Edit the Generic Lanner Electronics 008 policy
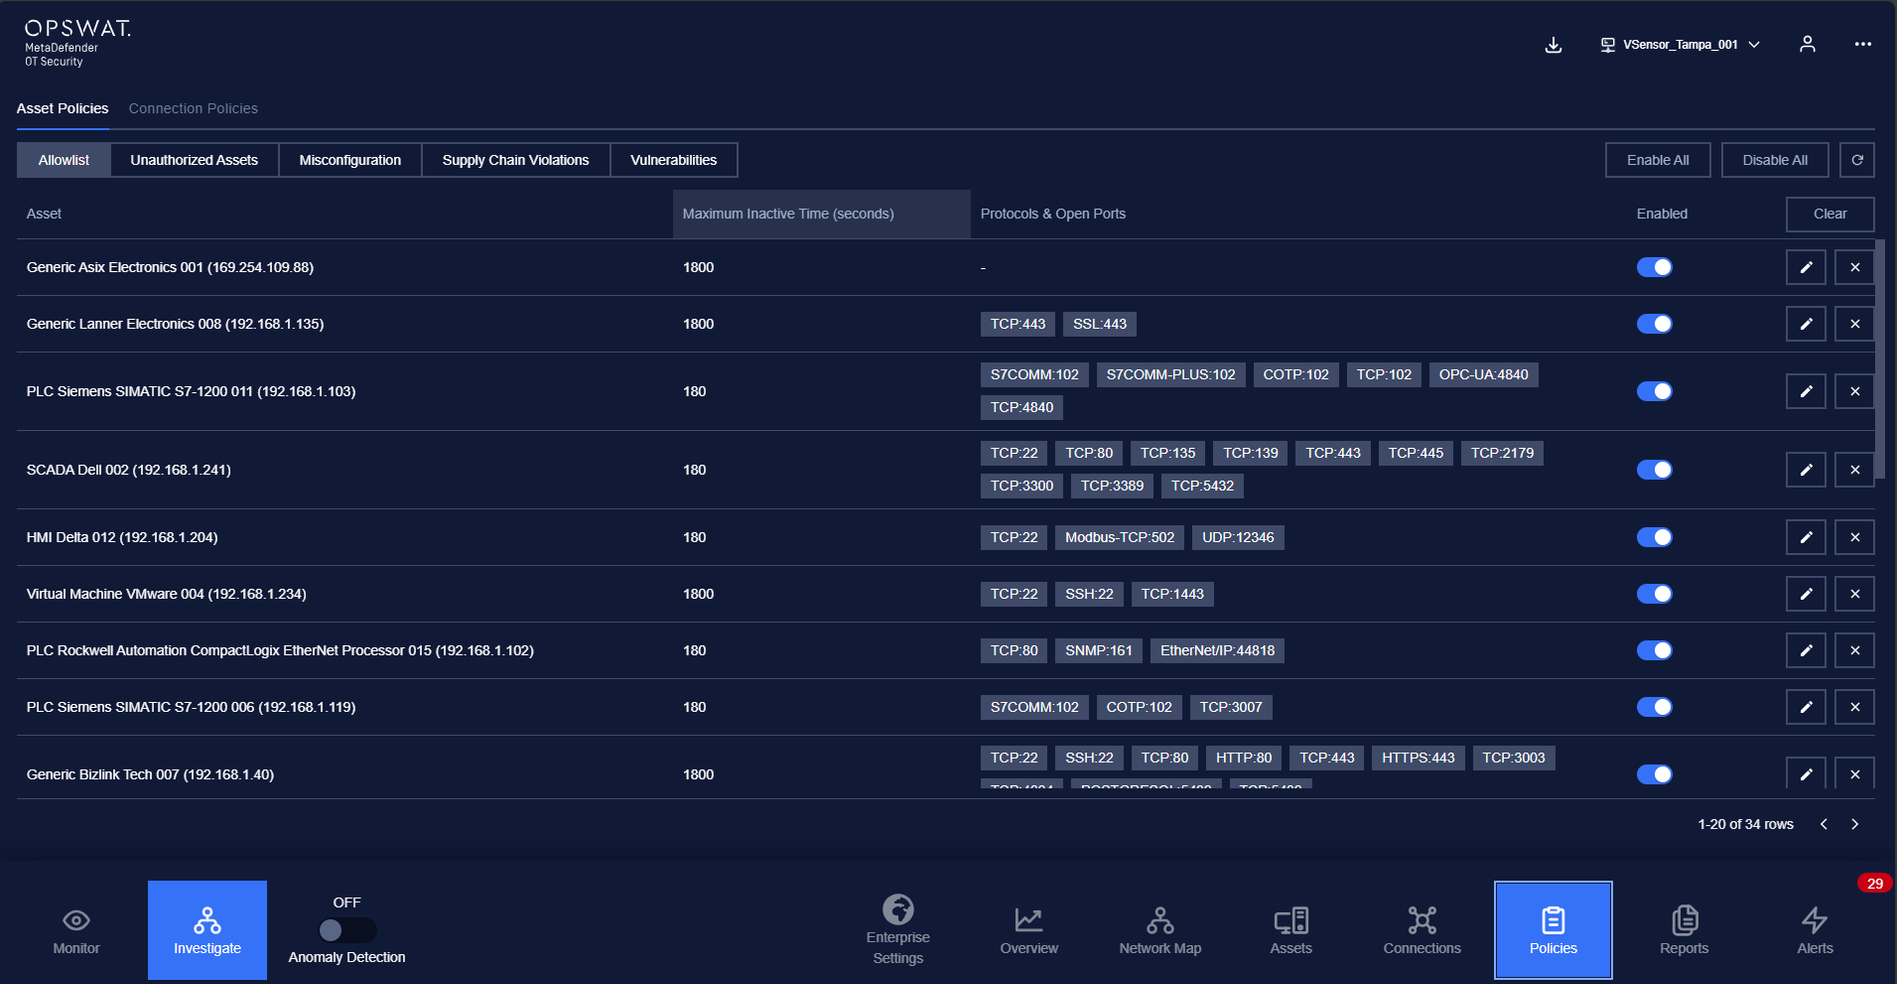 (1806, 324)
